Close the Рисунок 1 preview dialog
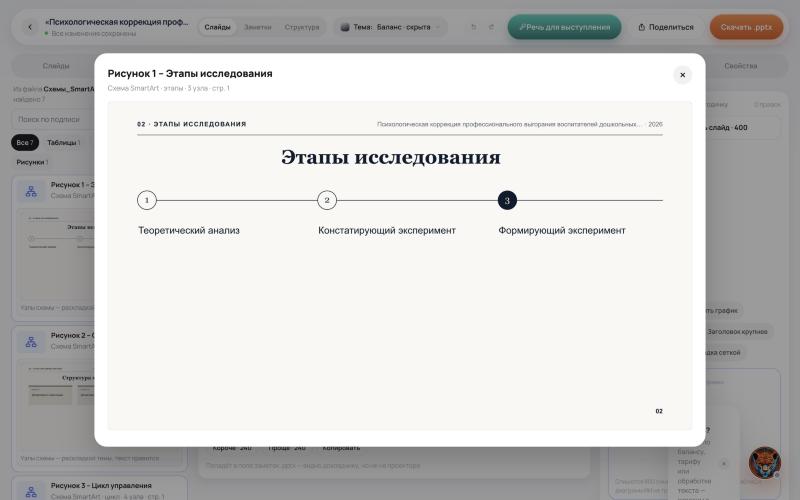Image resolution: width=800 pixels, height=500 pixels. pos(682,75)
